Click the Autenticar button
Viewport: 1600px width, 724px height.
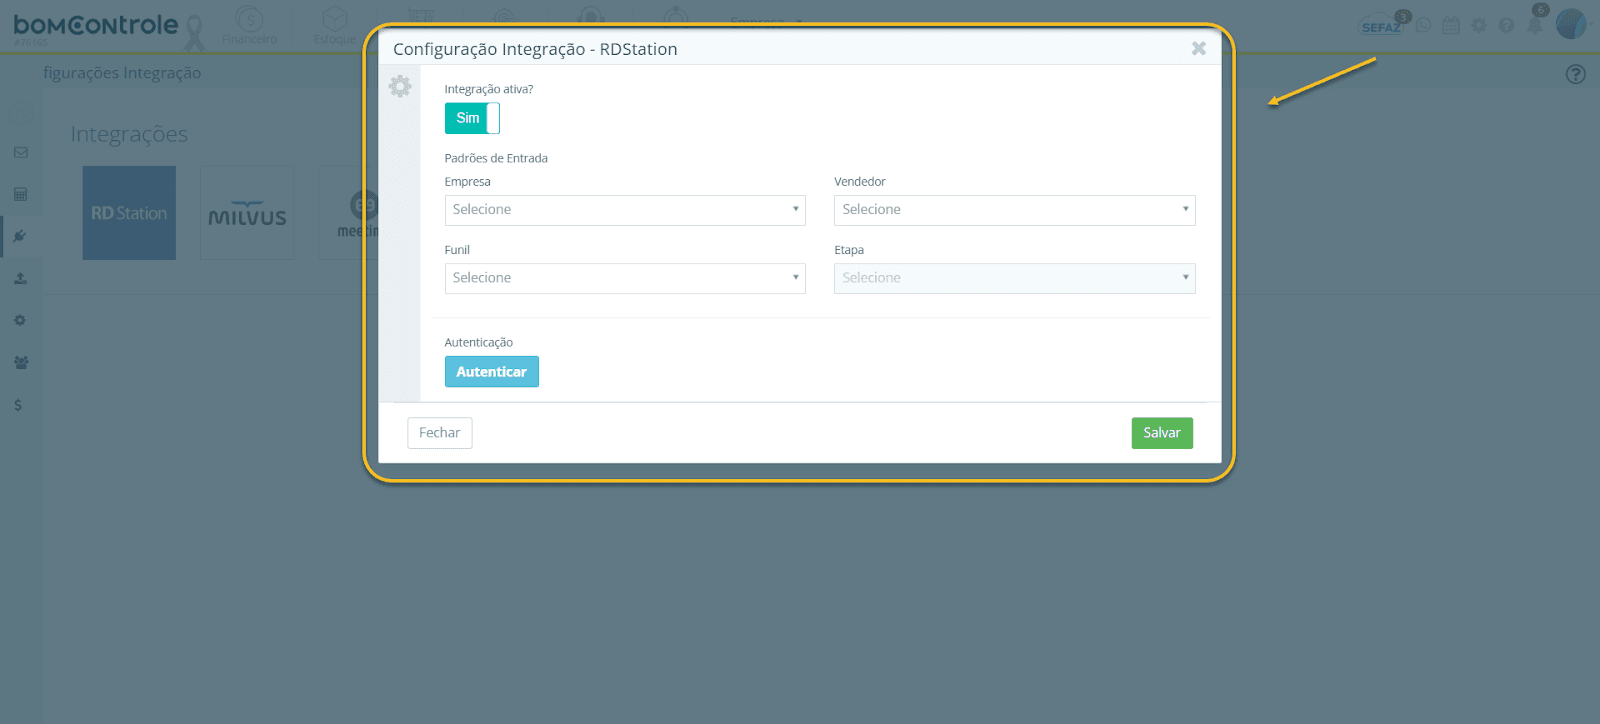click(491, 372)
